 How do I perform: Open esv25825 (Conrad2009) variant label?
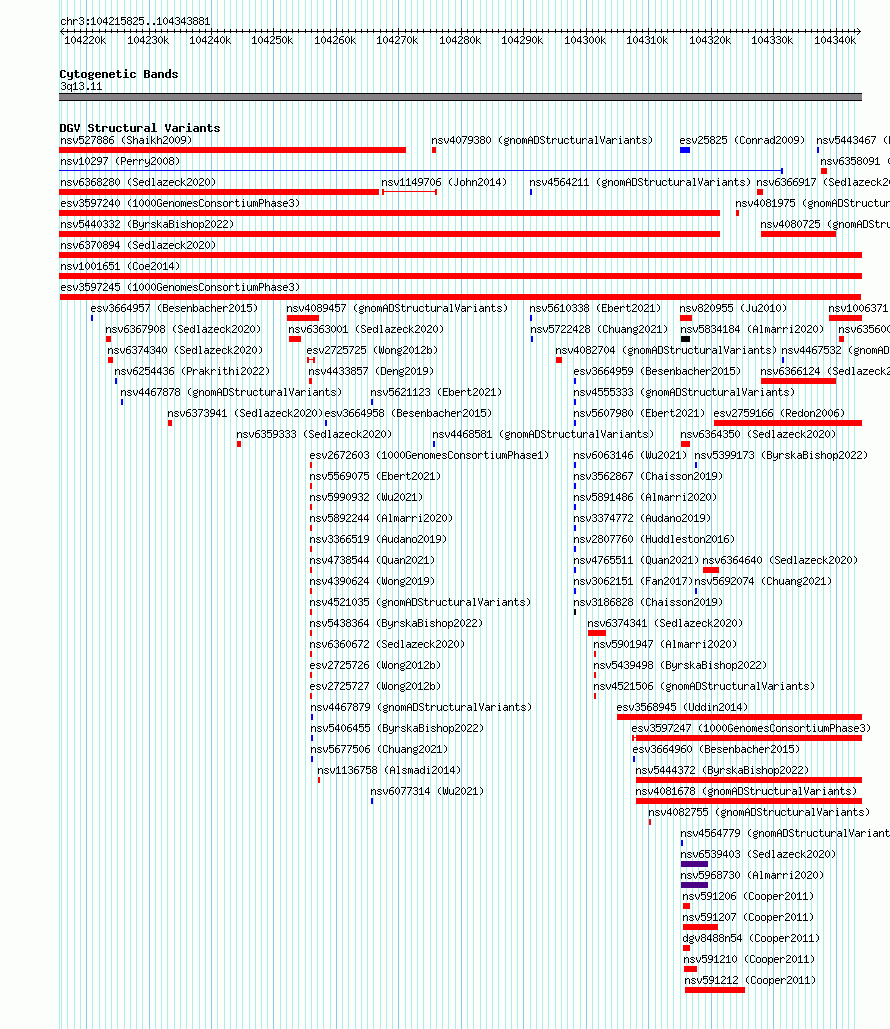(742, 140)
